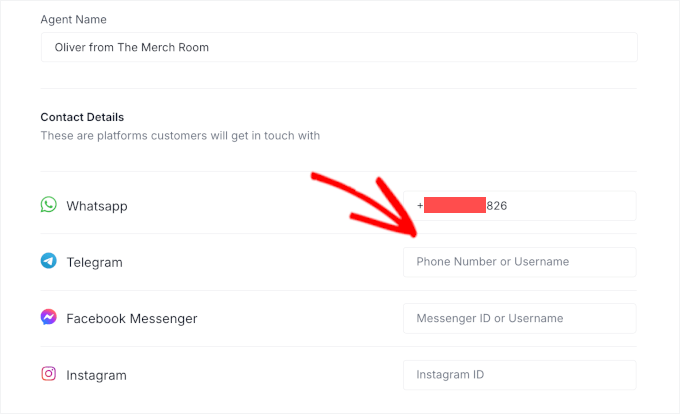Click the 826 digits in the WhatsApp field
680x414 pixels.
[x=497, y=206]
